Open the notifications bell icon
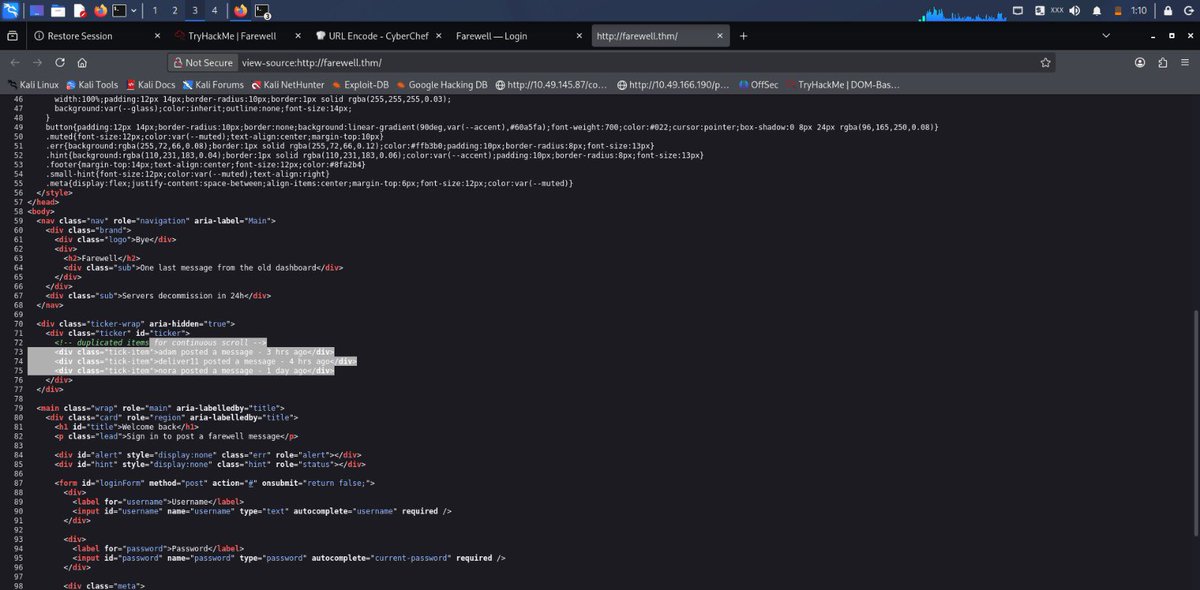 1097,11
